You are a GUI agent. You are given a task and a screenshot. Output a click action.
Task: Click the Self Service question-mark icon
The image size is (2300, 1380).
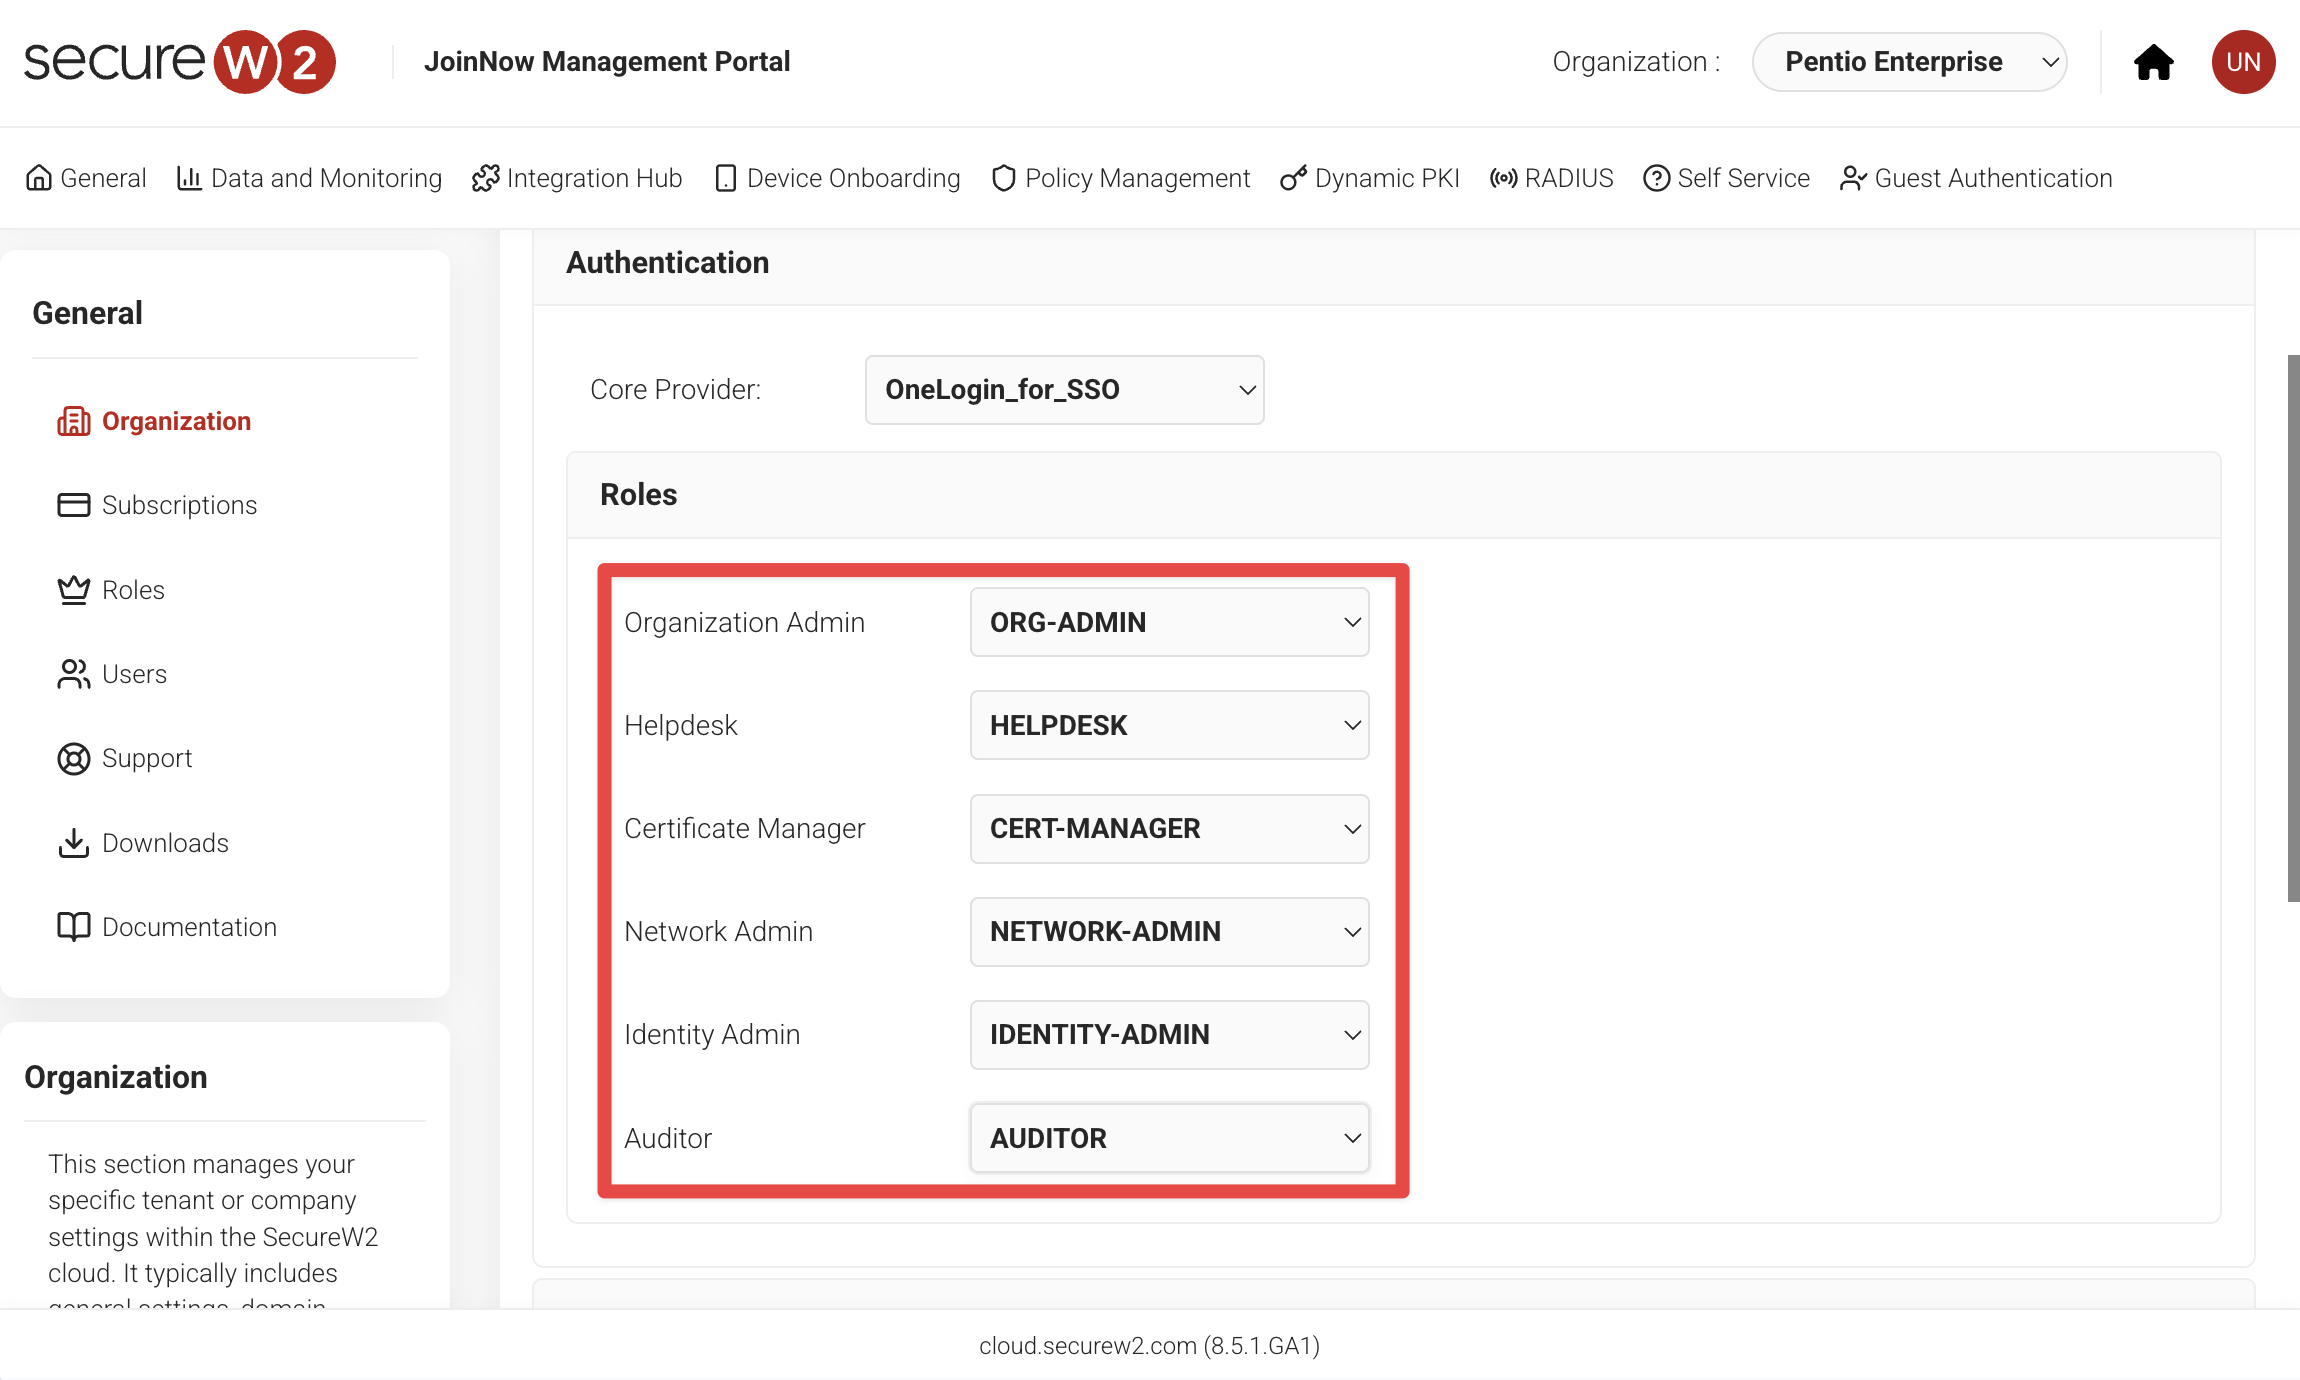(x=1656, y=178)
